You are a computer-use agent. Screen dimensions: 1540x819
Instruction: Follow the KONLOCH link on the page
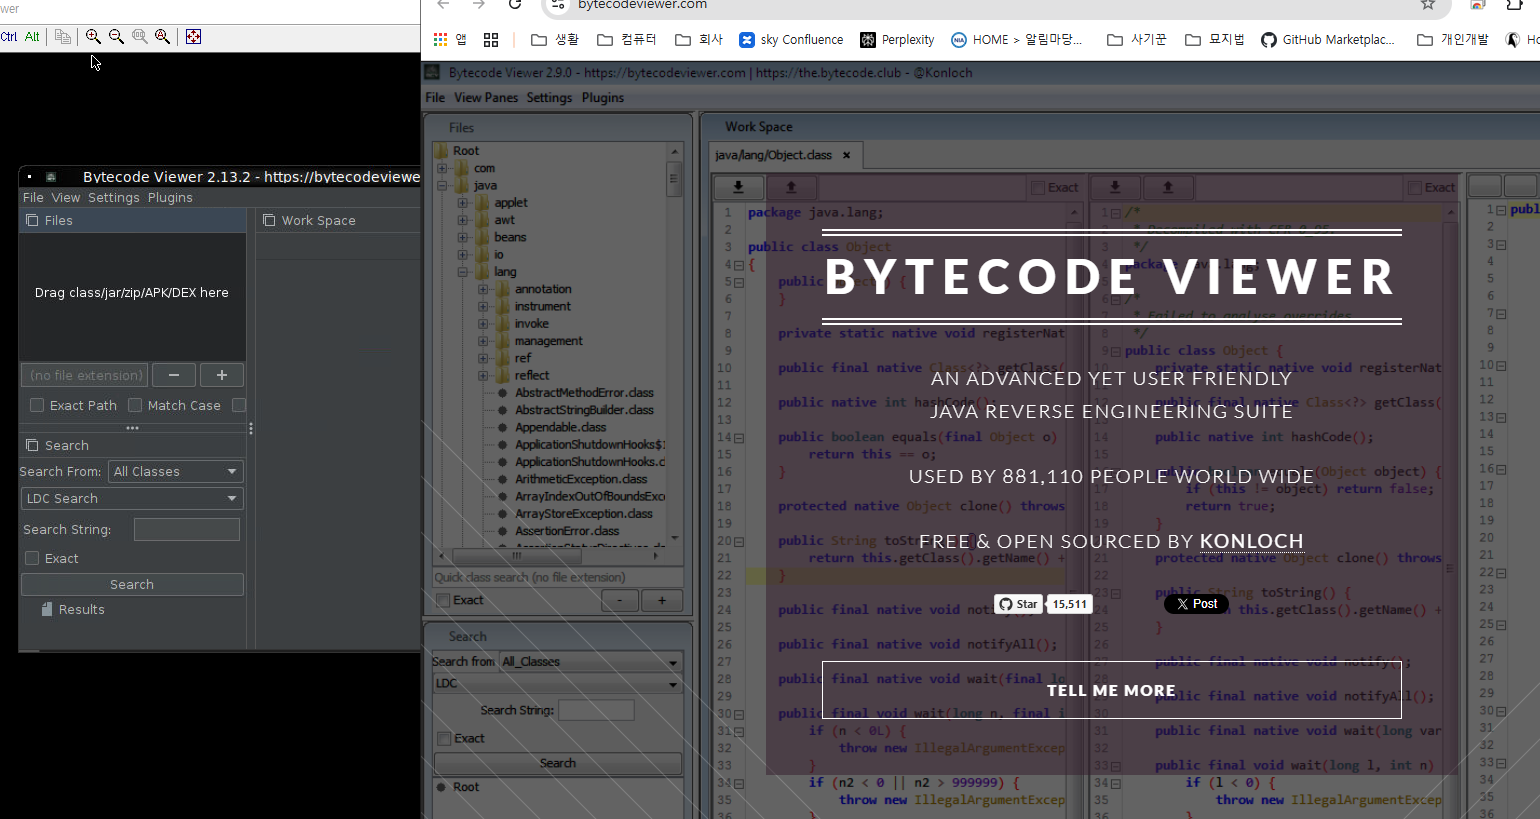click(x=1251, y=541)
